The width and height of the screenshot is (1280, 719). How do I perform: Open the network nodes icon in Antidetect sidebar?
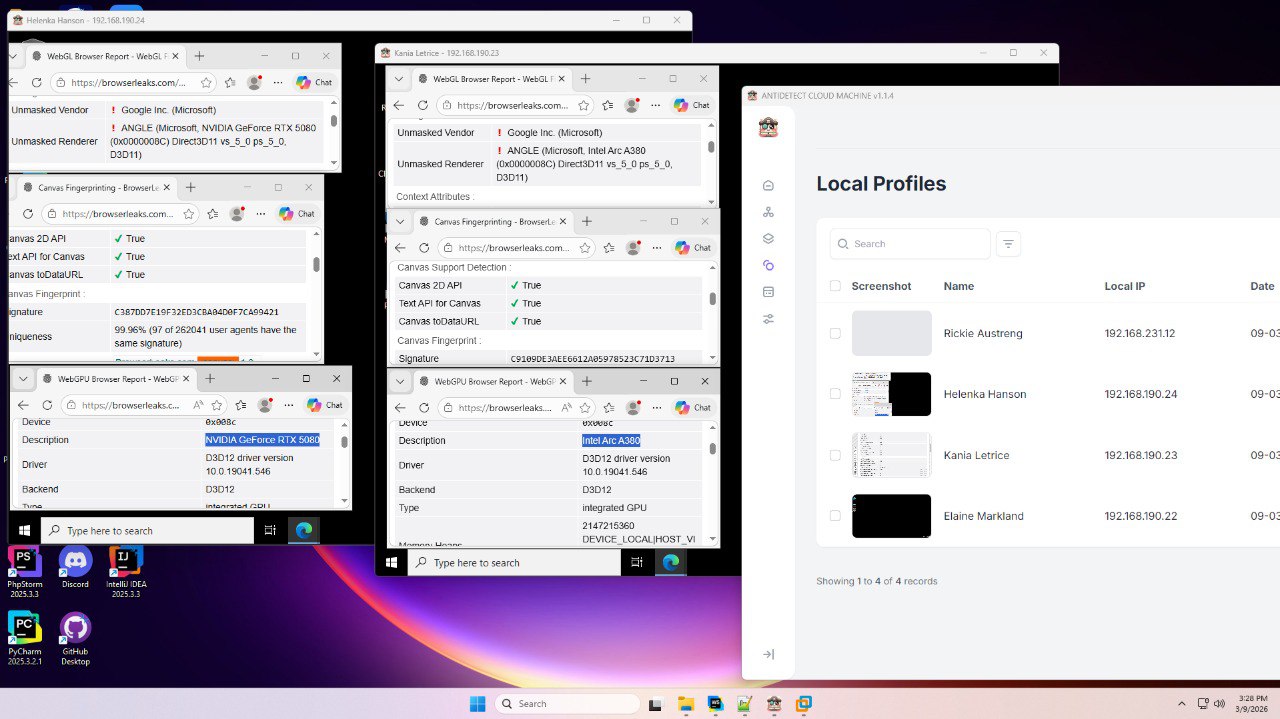tap(768, 212)
